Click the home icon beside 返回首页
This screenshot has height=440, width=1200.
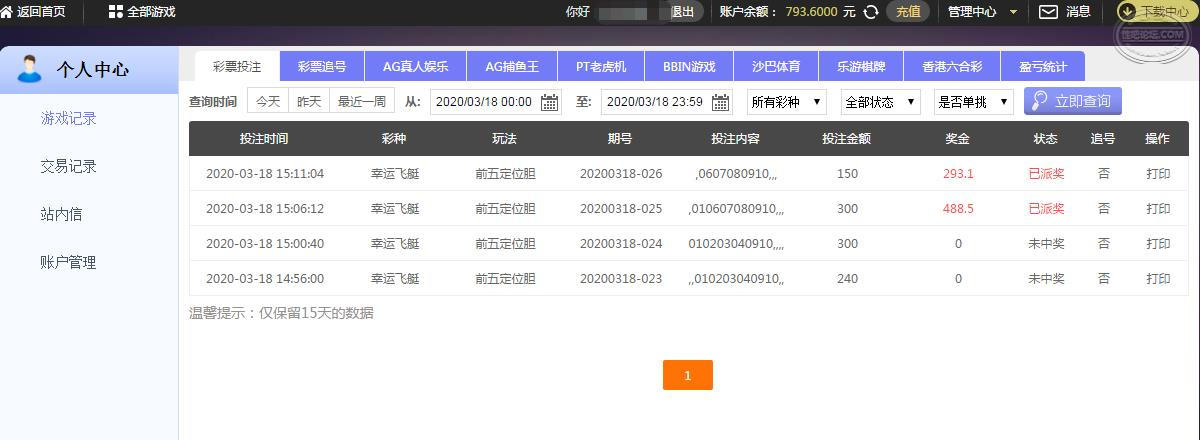click(x=6, y=12)
